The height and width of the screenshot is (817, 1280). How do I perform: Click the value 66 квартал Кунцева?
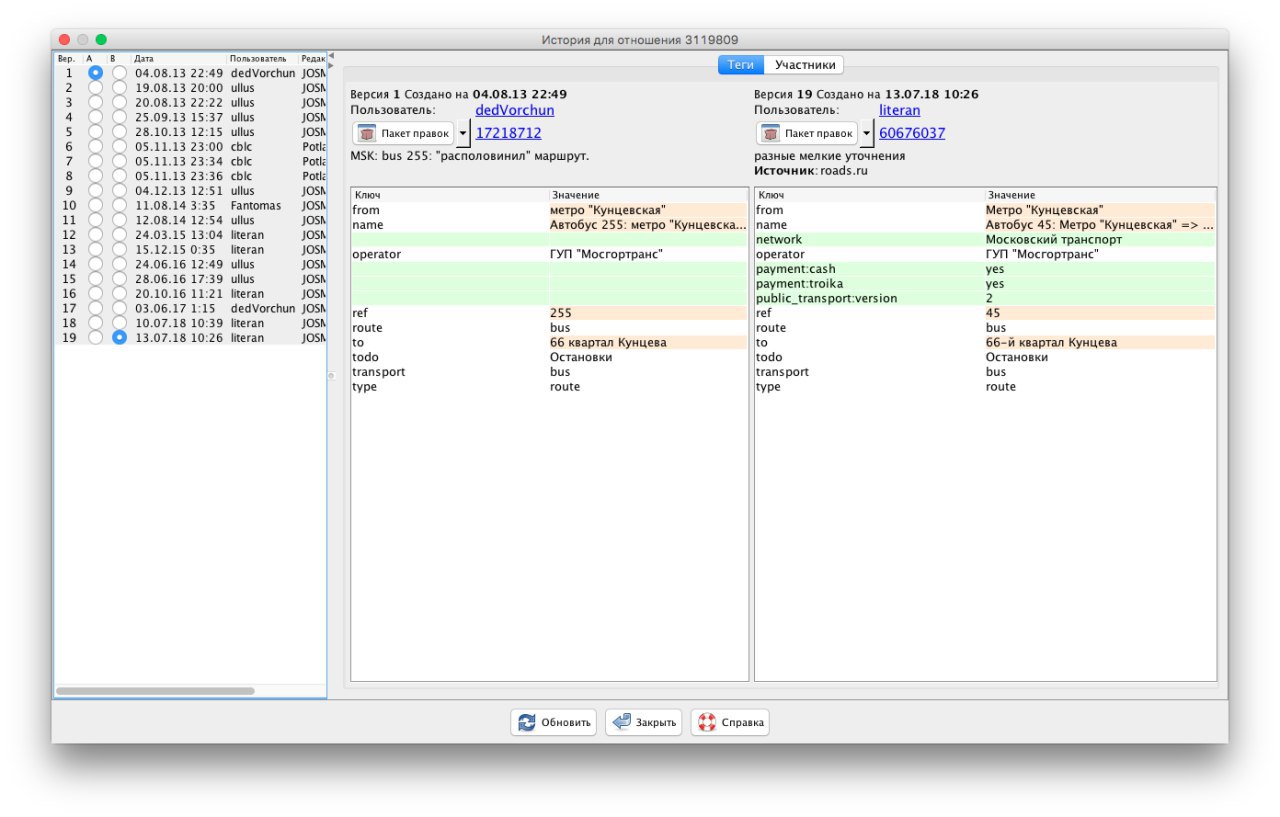point(648,342)
